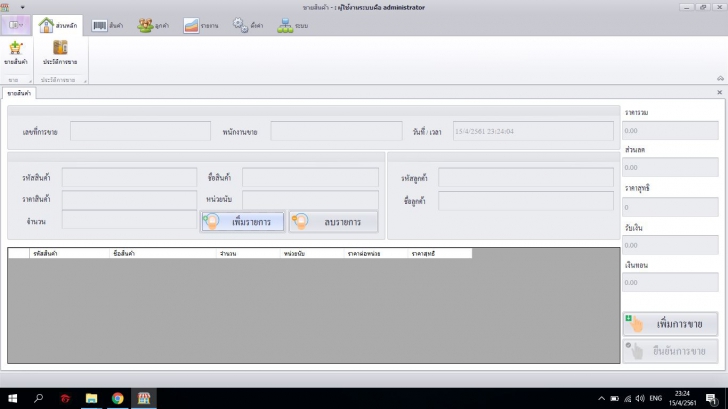Open the quick access toolbar dropdown arrow
Viewport: 728px width, 409px height.
pos(22,7)
